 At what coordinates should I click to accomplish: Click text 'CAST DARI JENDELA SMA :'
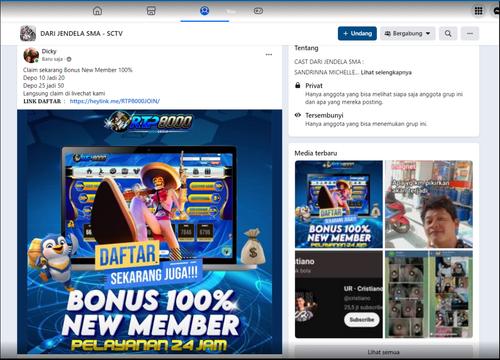point(329,62)
